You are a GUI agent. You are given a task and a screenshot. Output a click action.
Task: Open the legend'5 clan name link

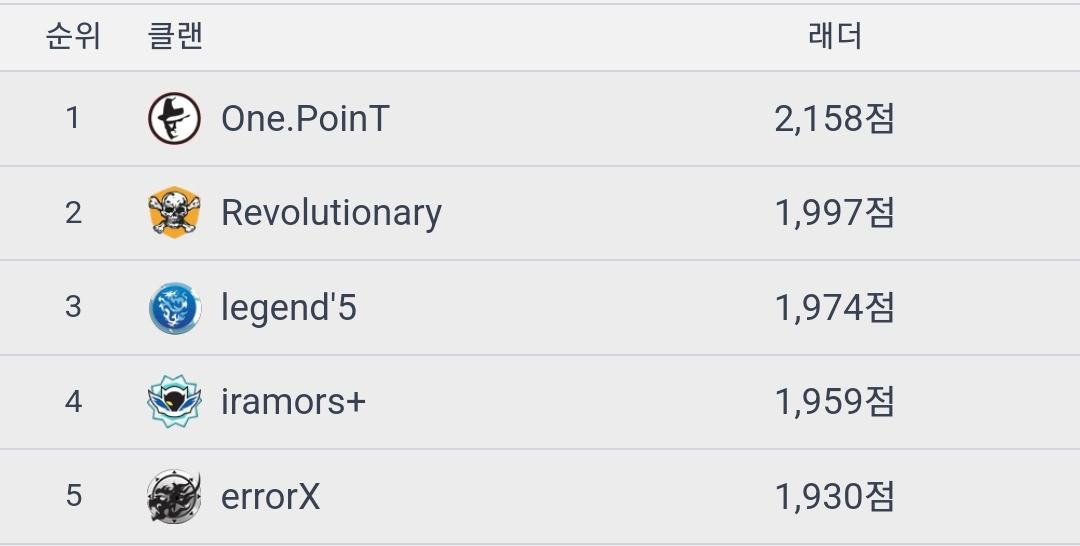click(288, 307)
